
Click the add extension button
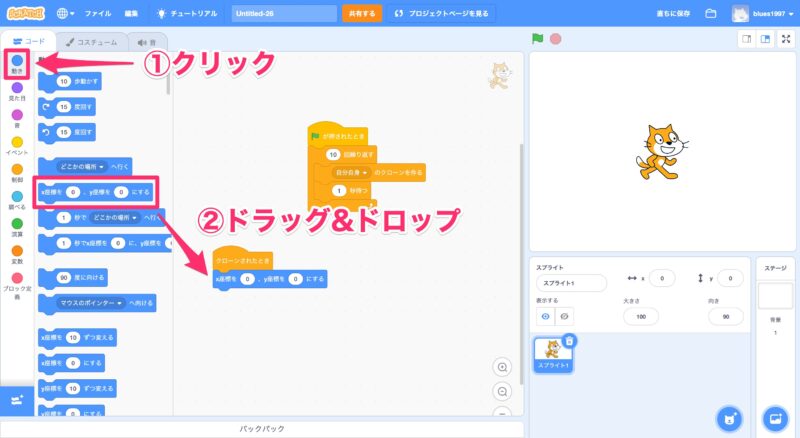[x=17, y=400]
